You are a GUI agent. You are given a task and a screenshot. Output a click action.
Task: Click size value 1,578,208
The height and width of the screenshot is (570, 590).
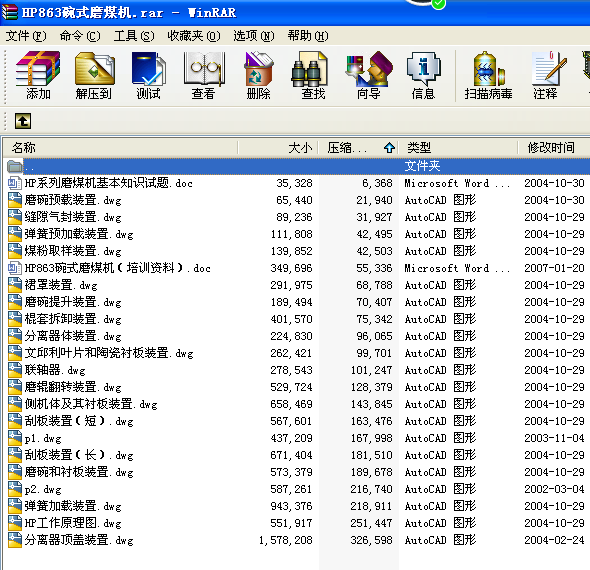[286, 540]
